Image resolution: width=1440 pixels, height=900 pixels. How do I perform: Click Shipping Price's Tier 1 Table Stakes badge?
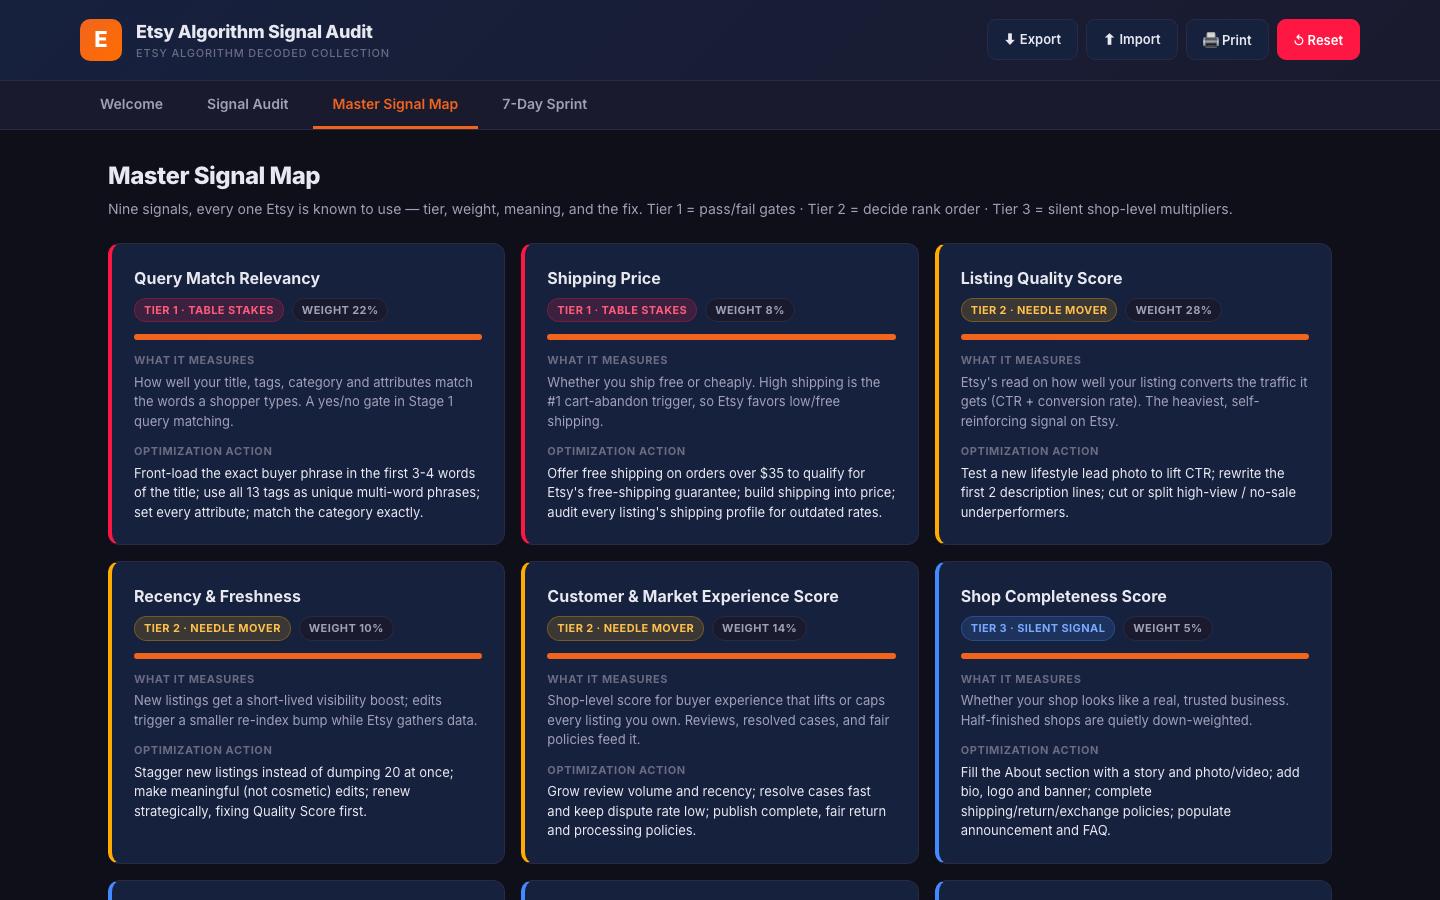pos(622,310)
